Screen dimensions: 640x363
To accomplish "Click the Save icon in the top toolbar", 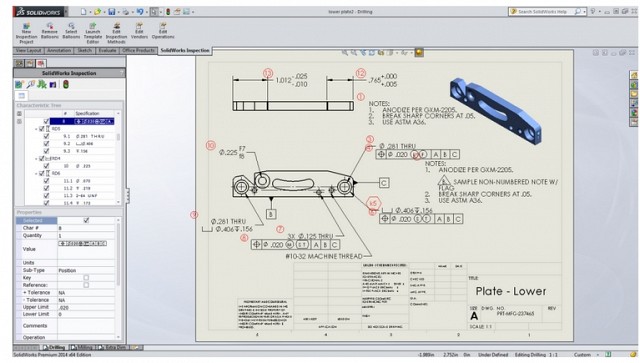I will (111, 12).
